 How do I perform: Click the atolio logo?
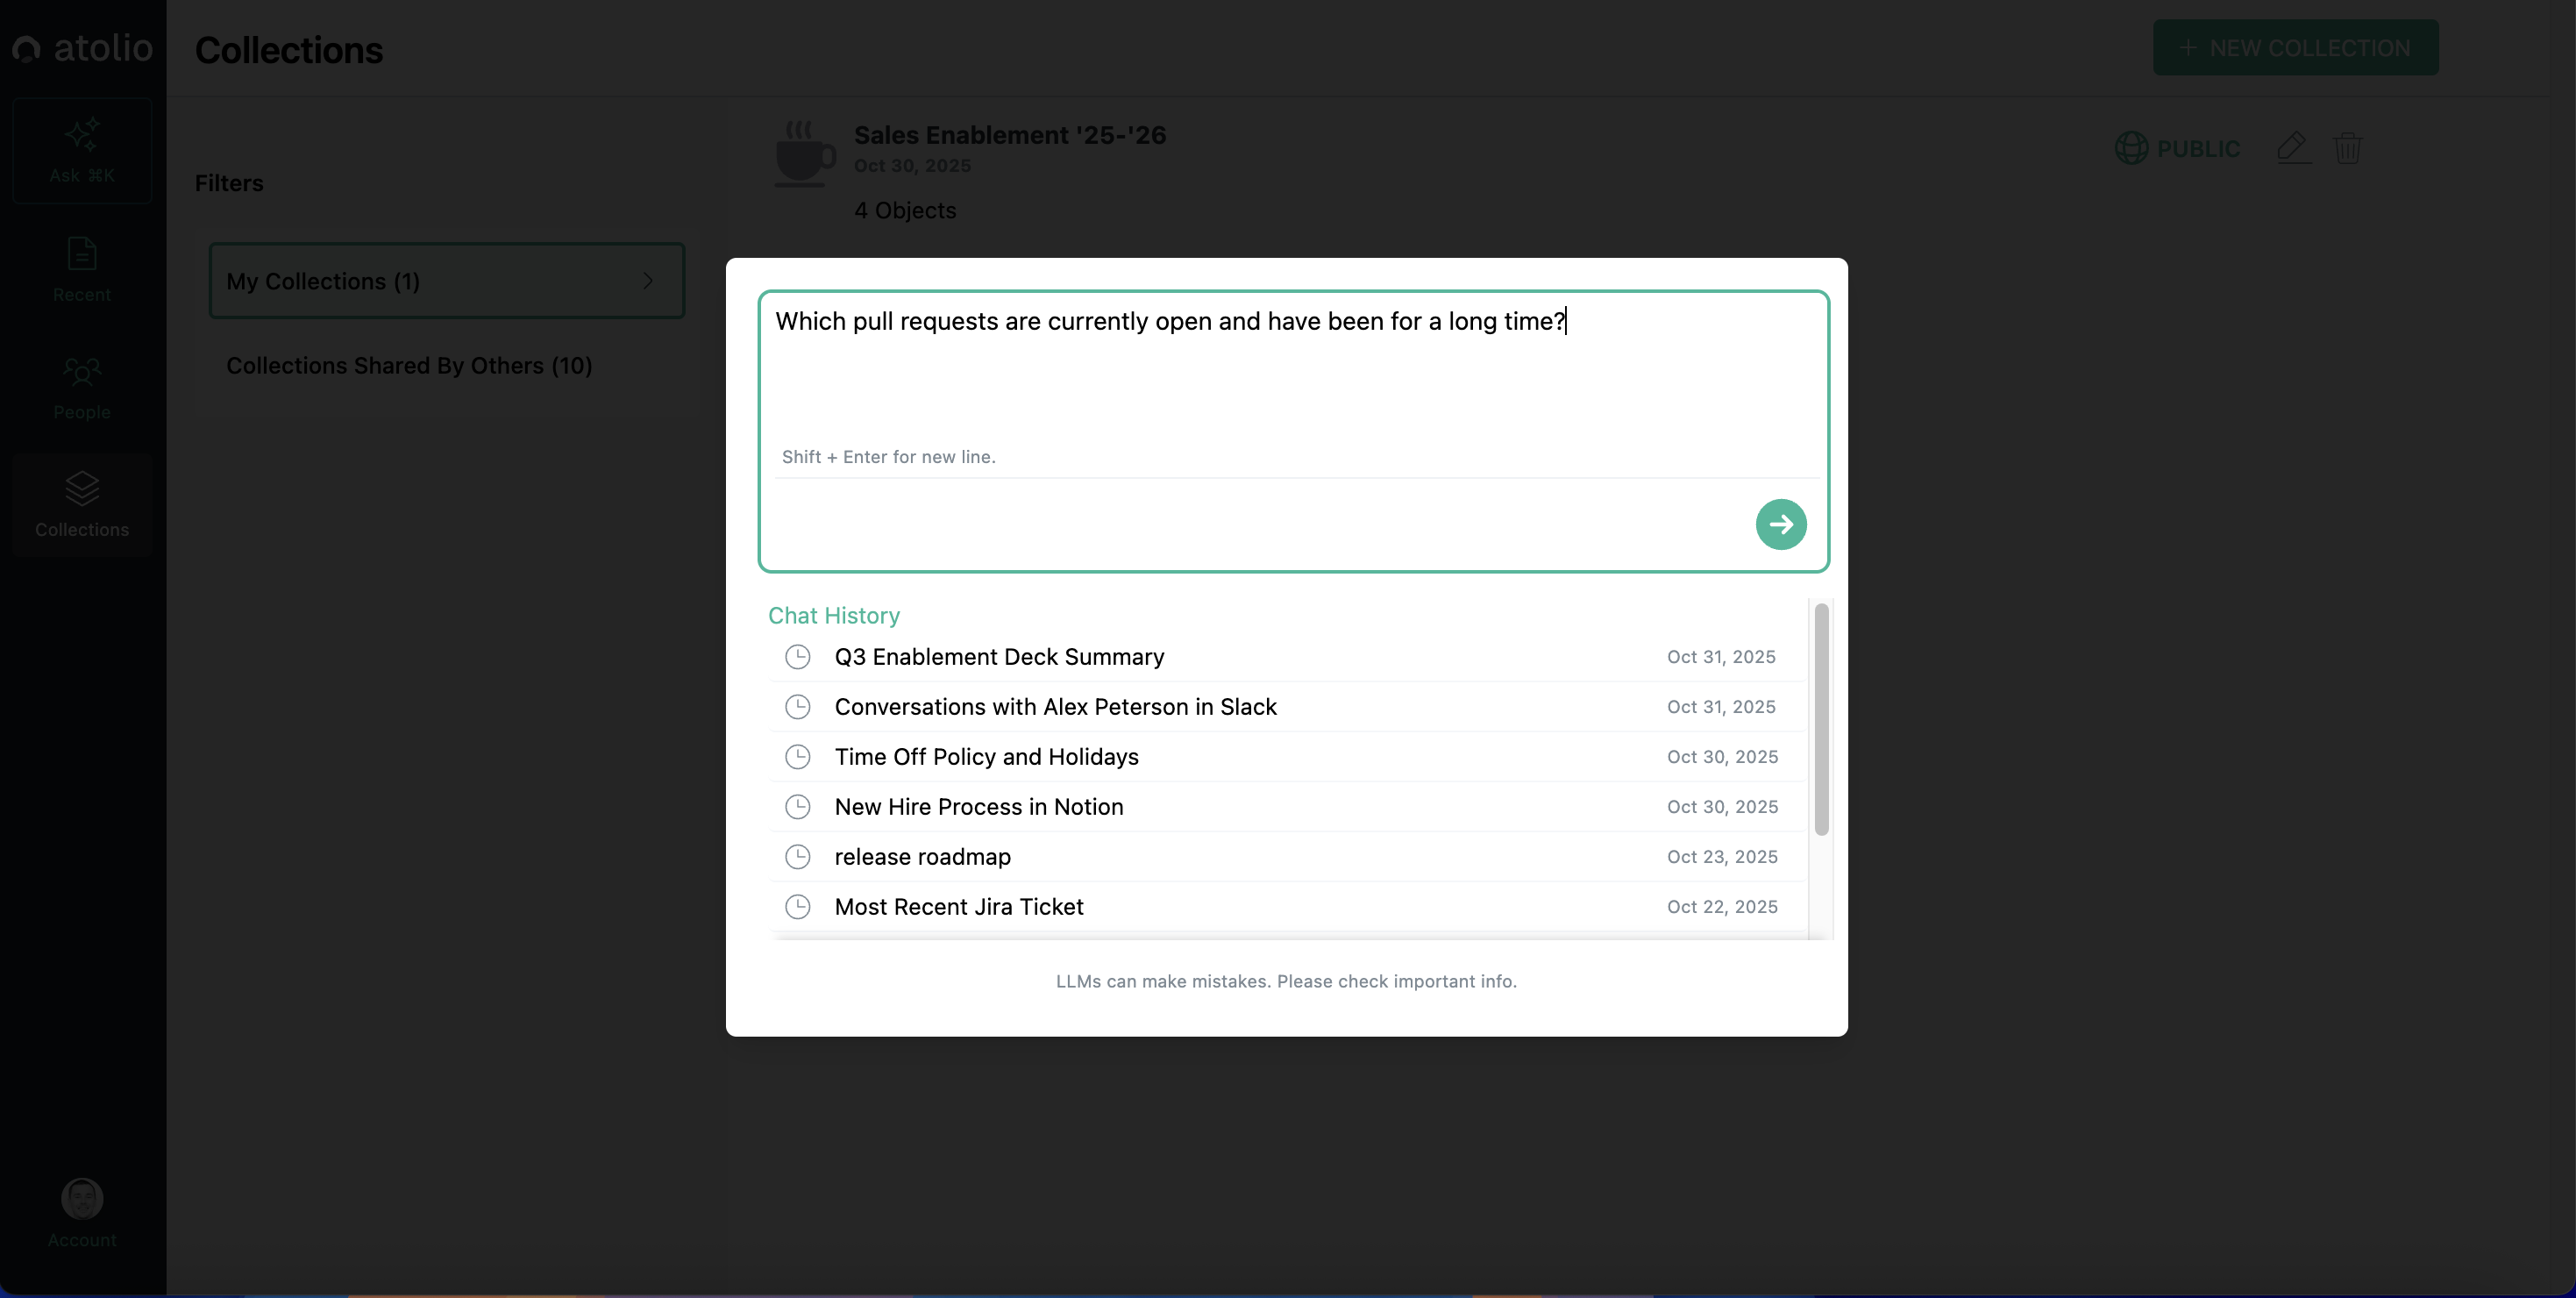82,48
